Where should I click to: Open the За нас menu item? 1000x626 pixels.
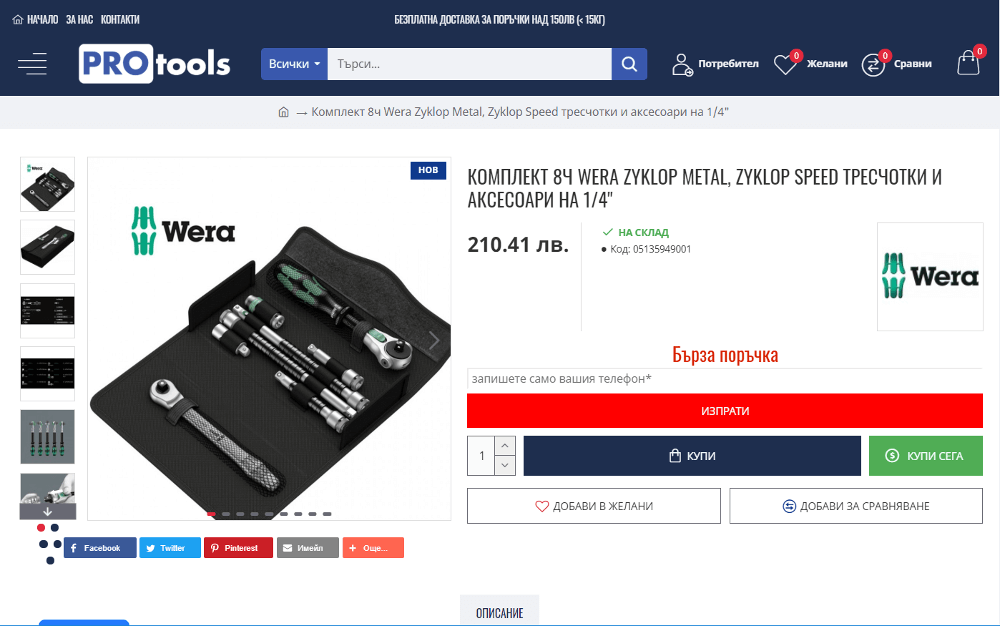click(x=80, y=20)
